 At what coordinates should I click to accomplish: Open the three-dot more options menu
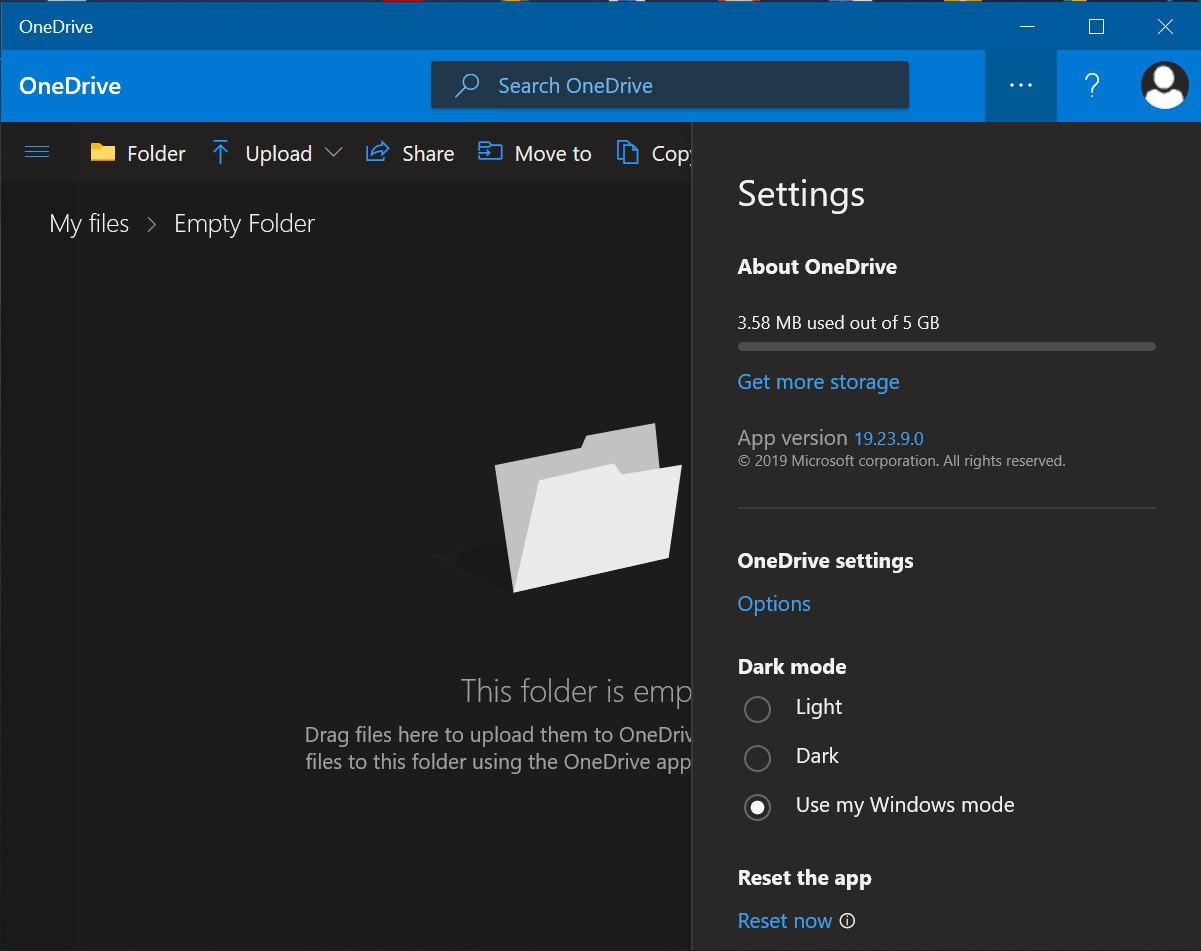point(1021,86)
